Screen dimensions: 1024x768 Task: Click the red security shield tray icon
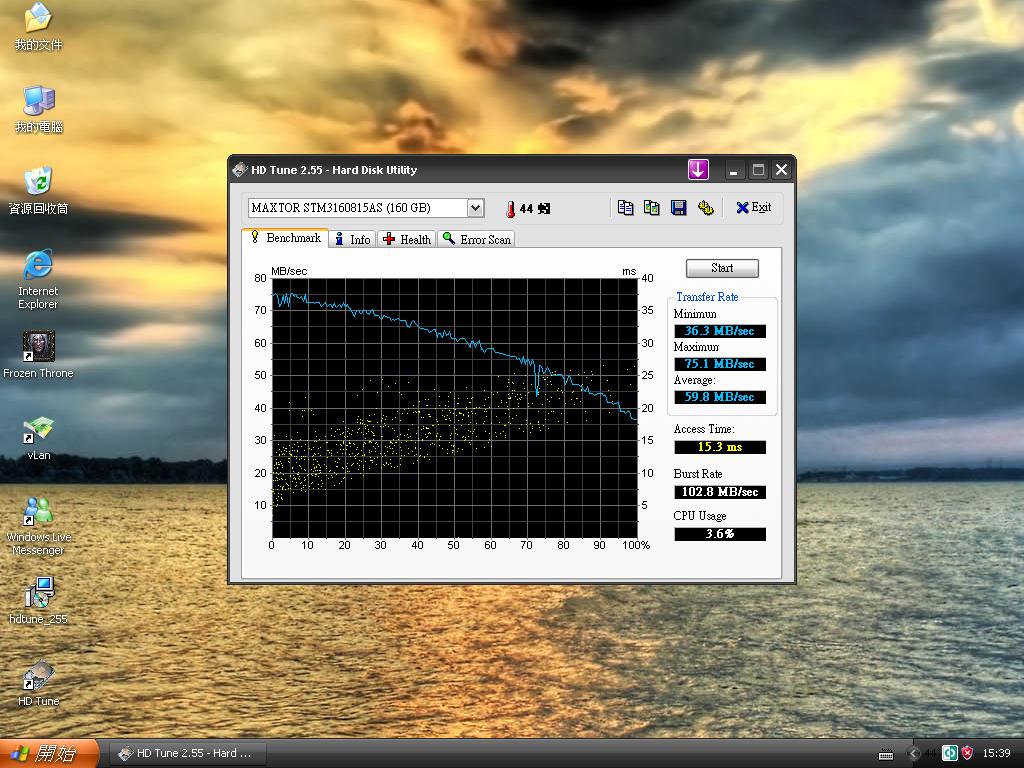(x=967, y=753)
